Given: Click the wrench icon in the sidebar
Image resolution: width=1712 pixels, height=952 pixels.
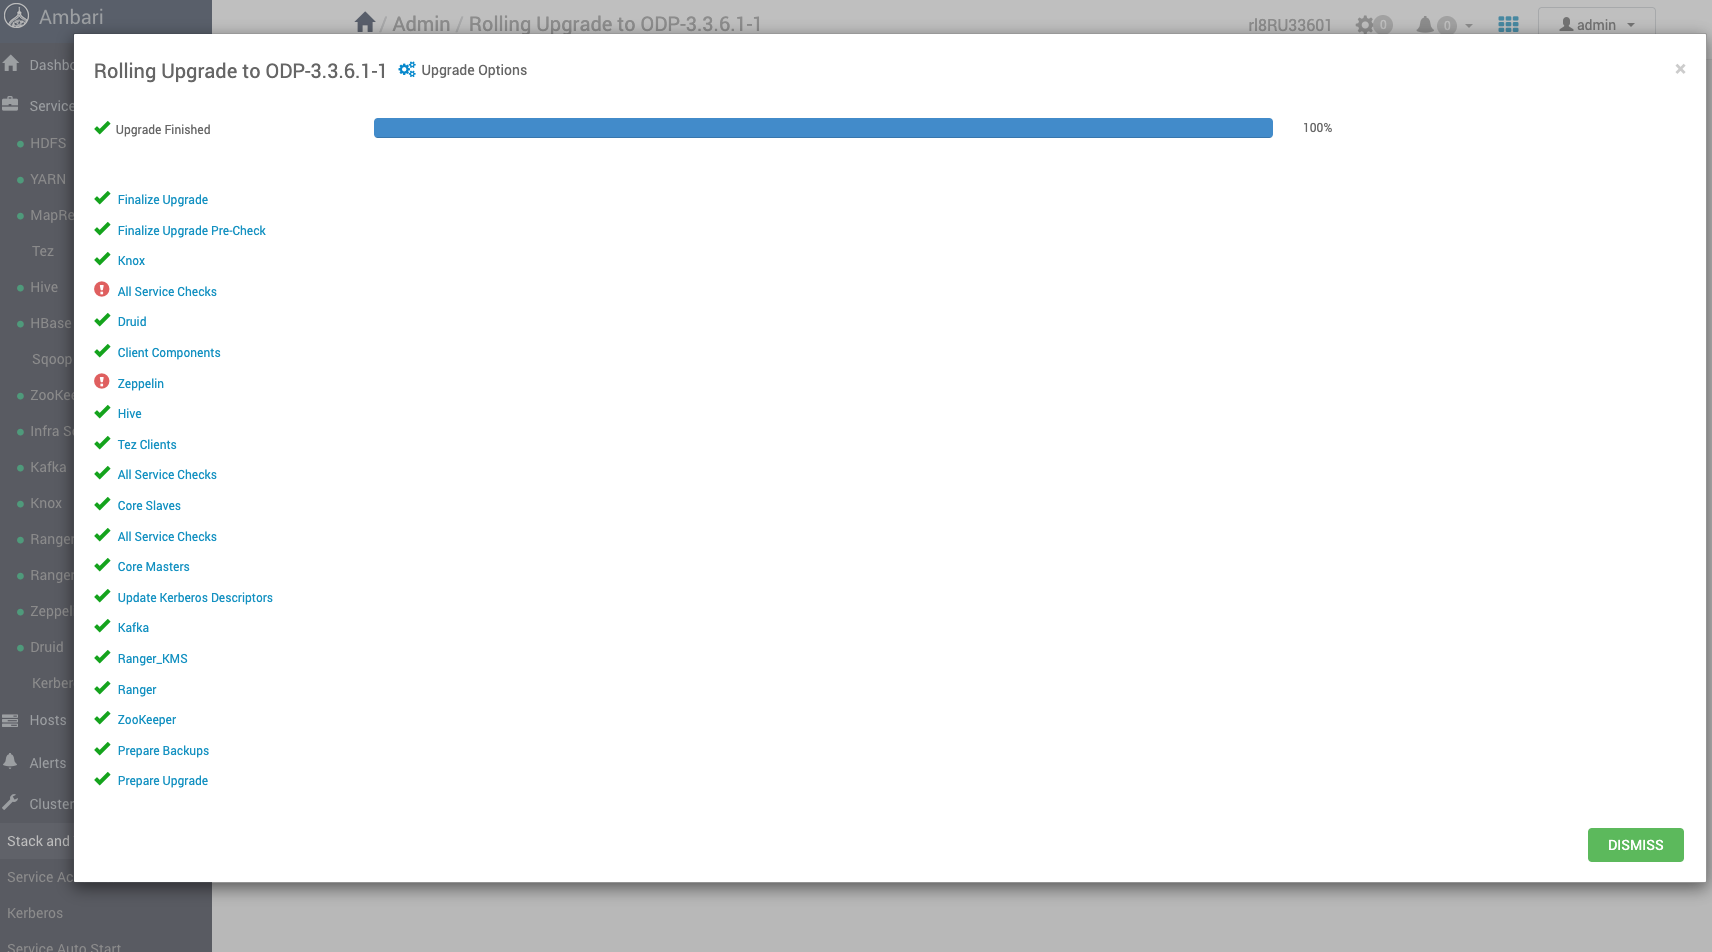Looking at the screenshot, I should (x=11, y=803).
